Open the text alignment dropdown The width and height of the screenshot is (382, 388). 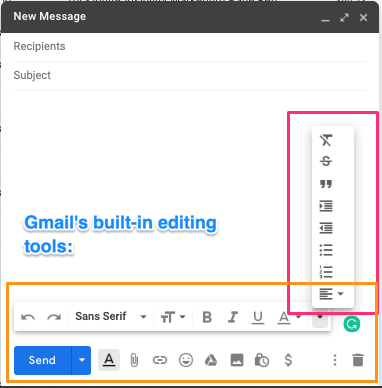click(331, 294)
